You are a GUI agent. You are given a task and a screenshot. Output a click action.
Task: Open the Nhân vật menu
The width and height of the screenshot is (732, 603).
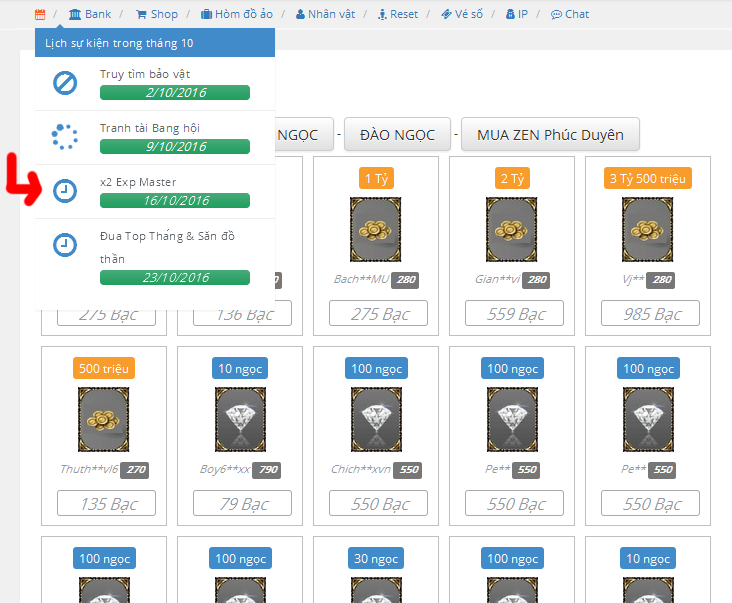point(325,14)
